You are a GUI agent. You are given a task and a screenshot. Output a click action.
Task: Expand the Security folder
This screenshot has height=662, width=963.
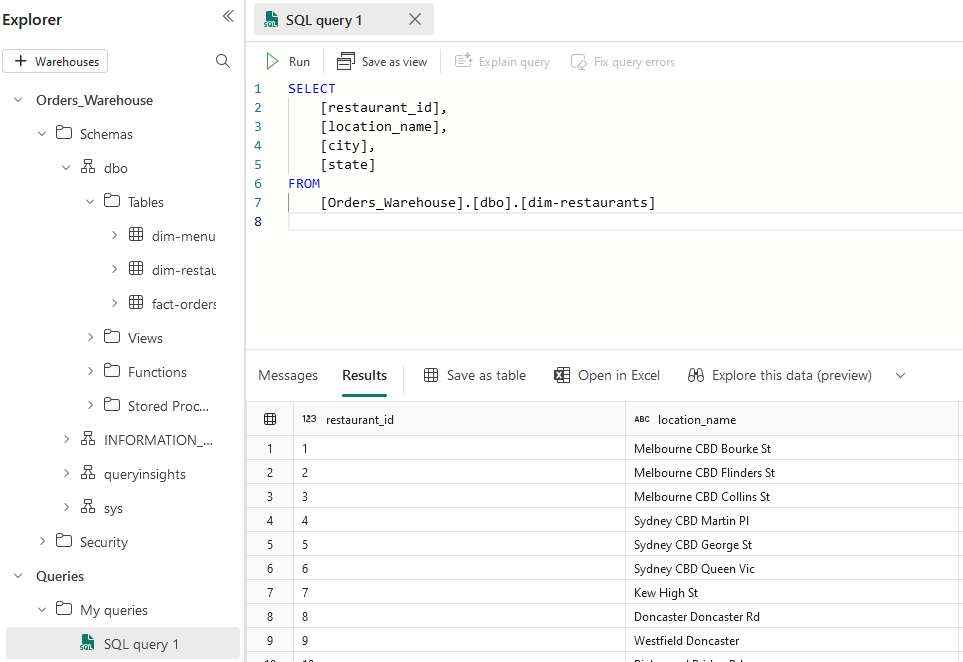tap(42, 541)
